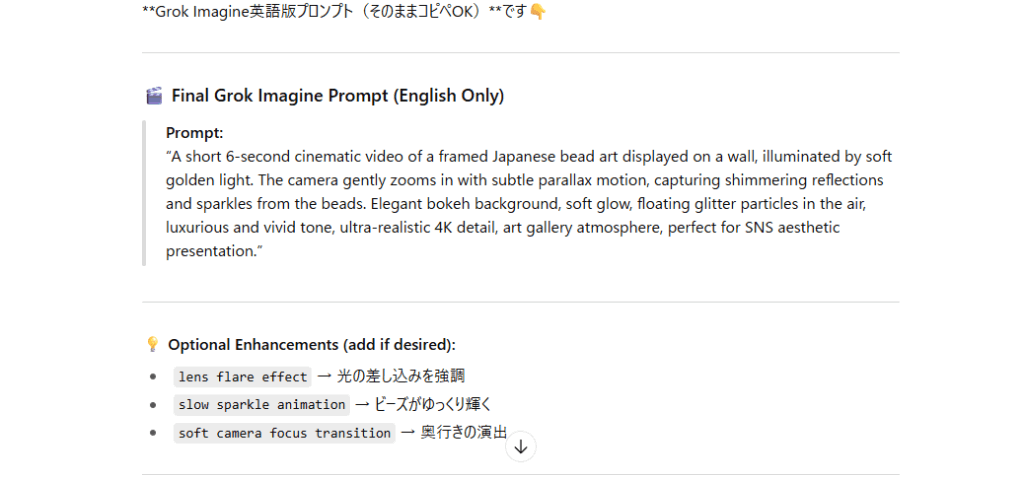Click the bullet point before "lens flare effect"

pos(153,377)
